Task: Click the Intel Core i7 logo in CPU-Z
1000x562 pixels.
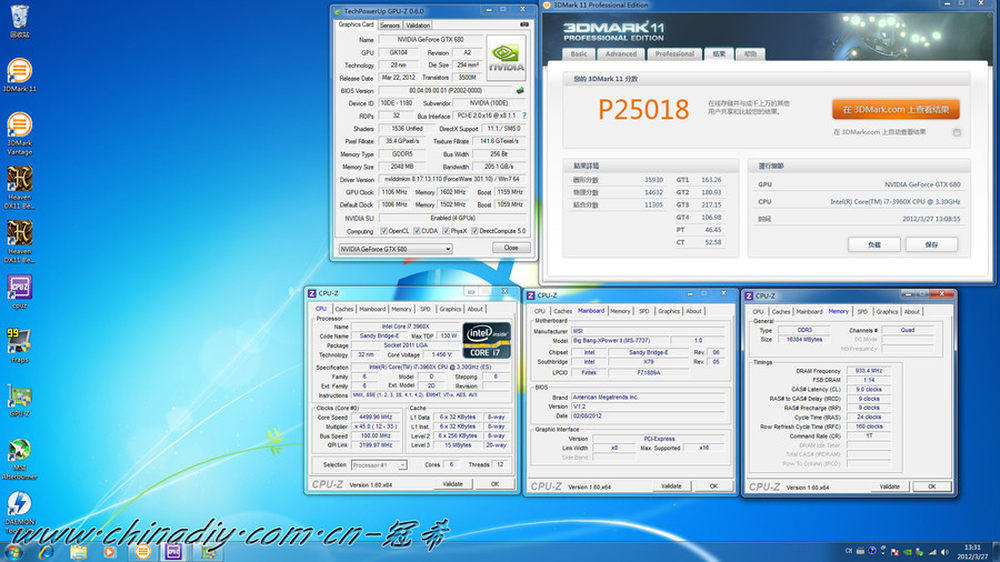Action: 487,340
